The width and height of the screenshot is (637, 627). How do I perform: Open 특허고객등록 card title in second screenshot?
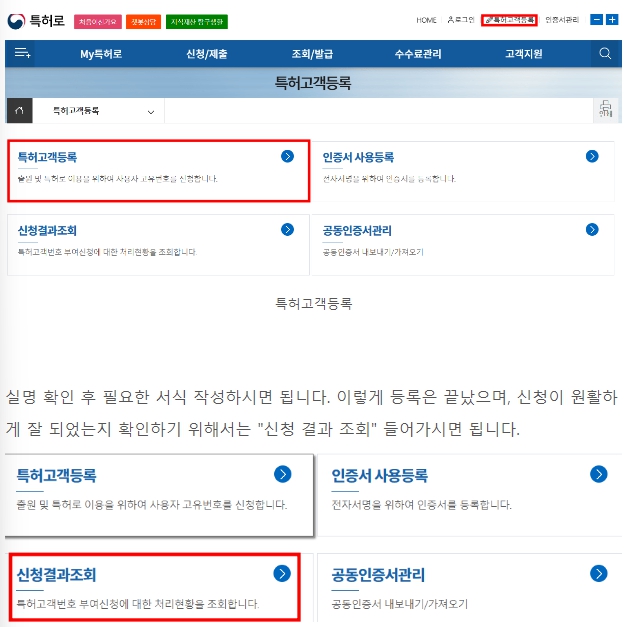click(x=56, y=475)
